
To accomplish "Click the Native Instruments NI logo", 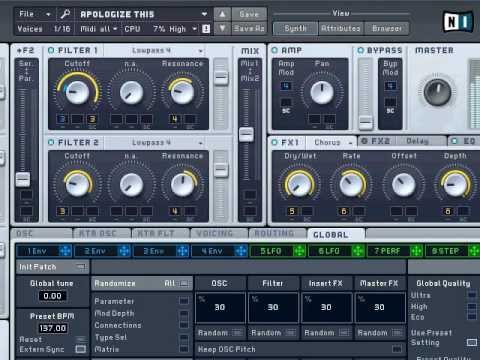I will pos(458,22).
